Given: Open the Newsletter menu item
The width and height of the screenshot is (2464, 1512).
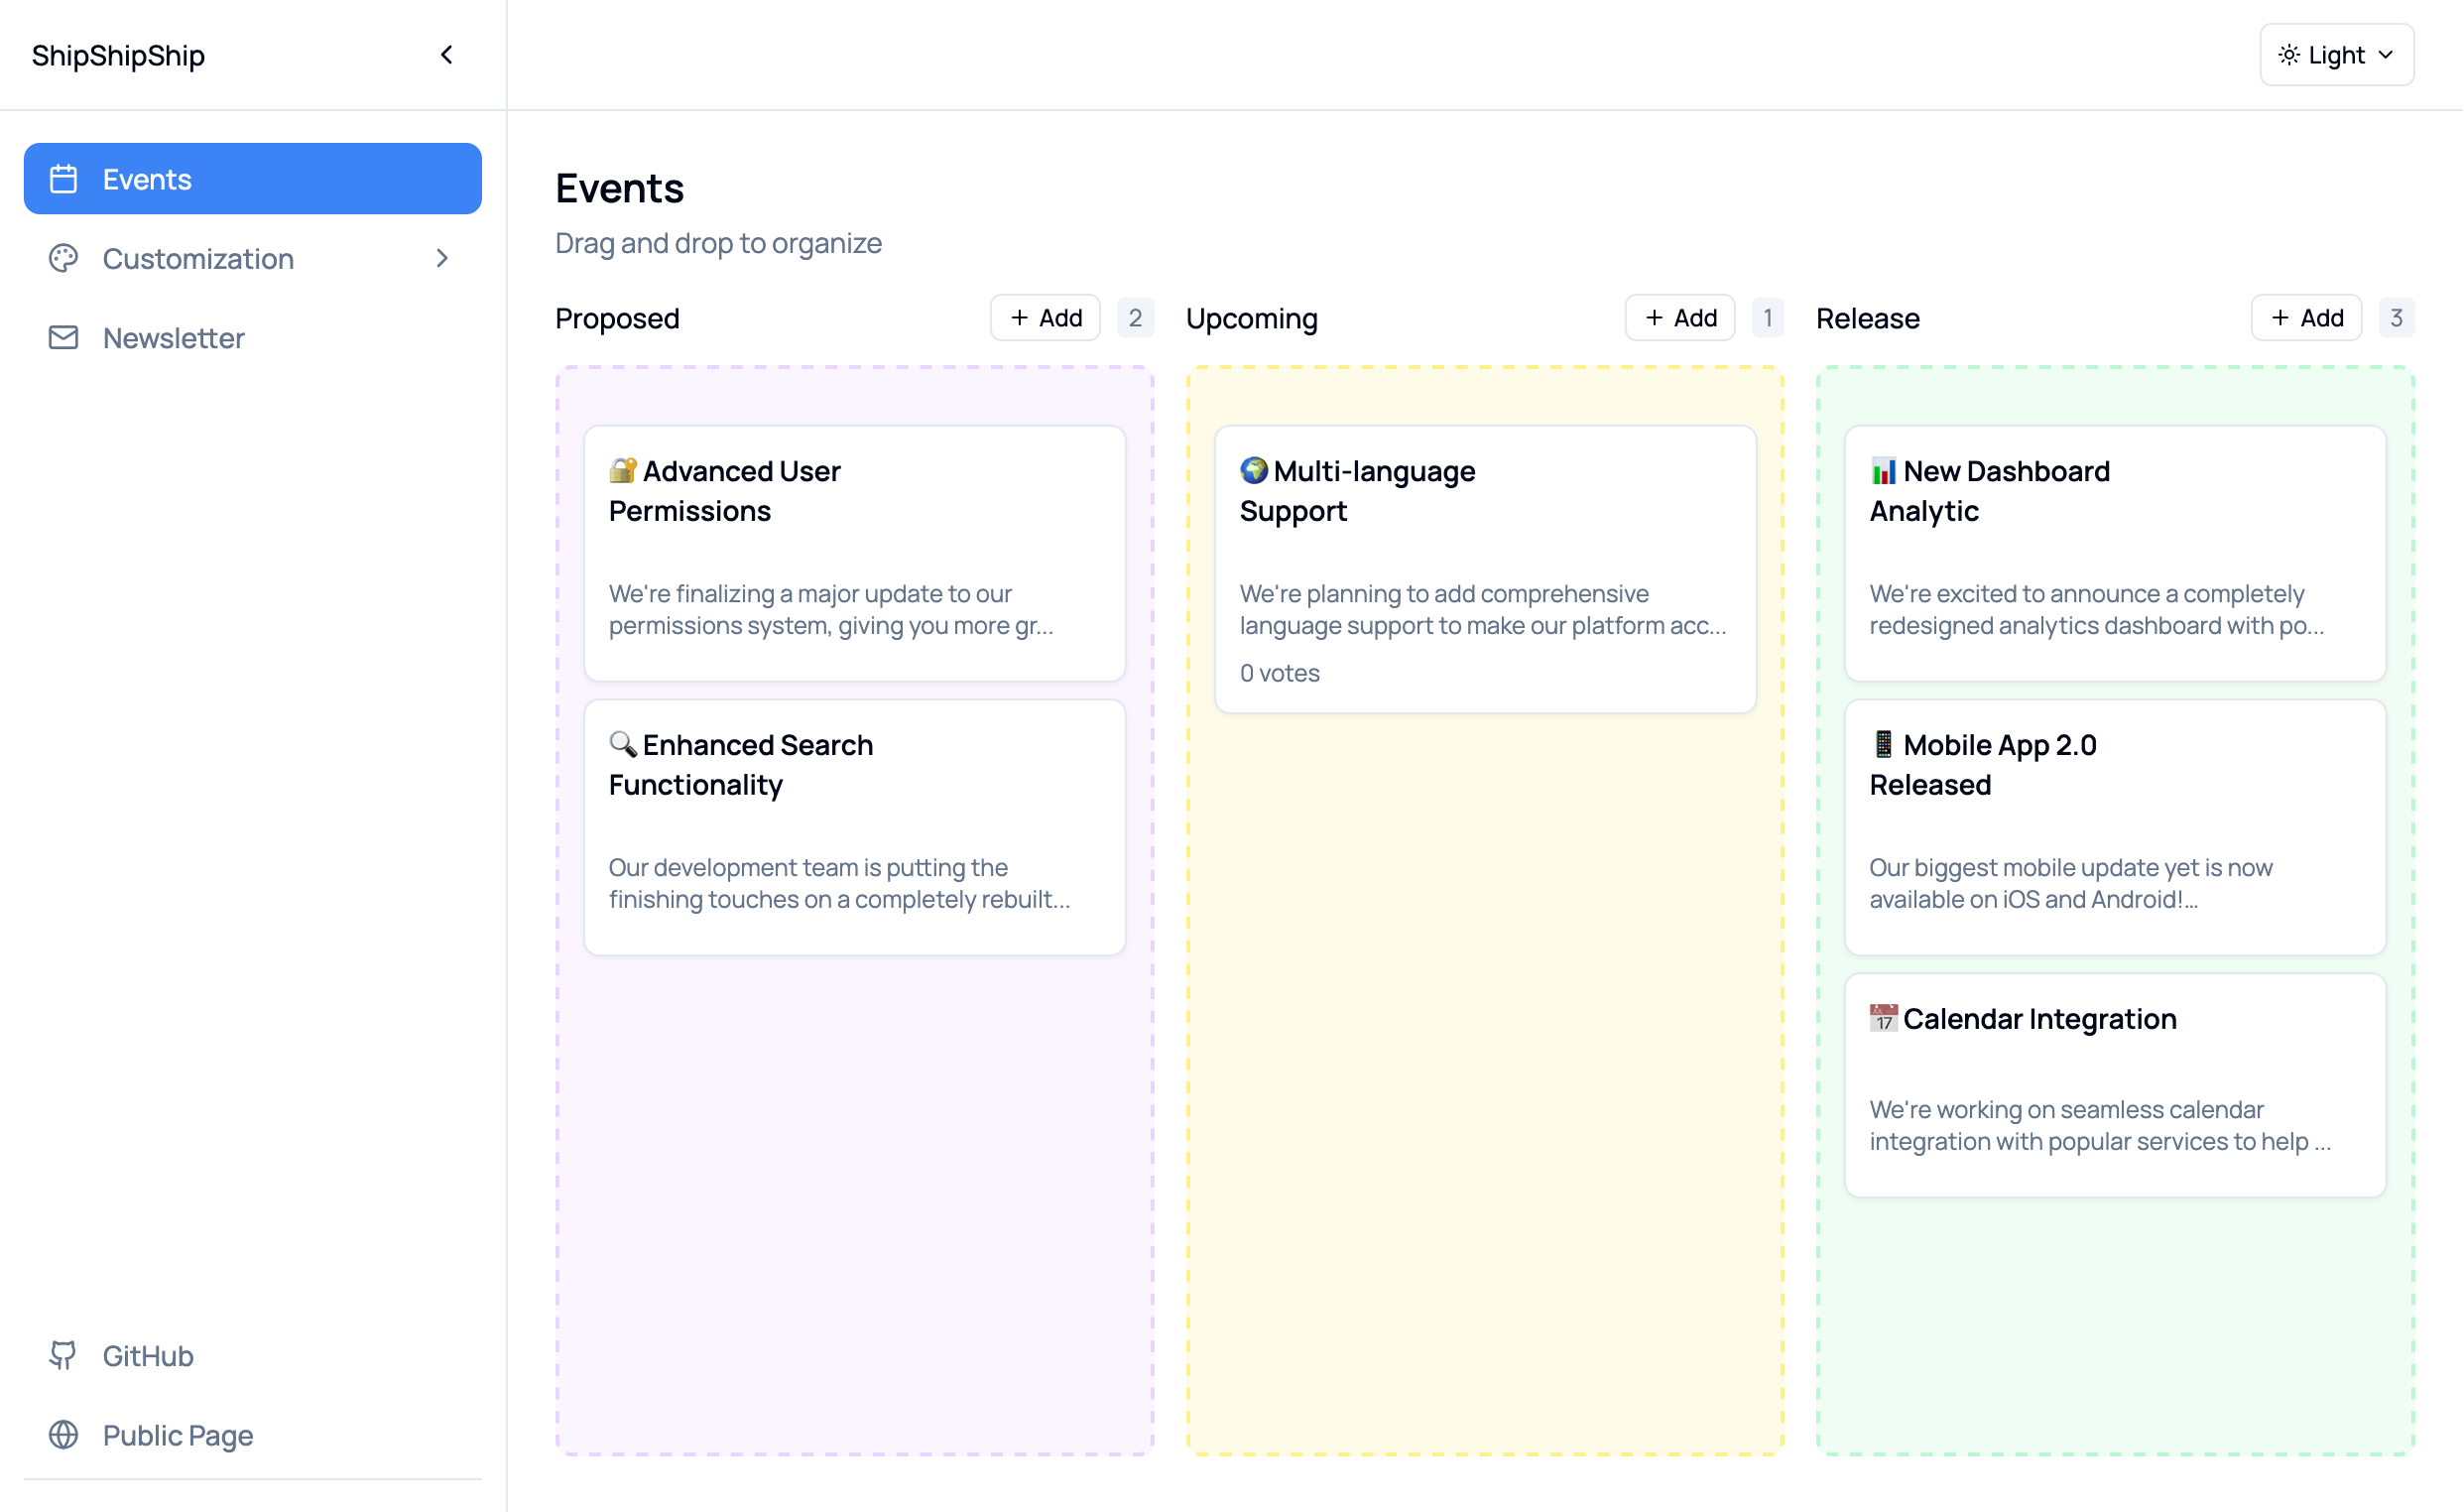Looking at the screenshot, I should click(x=173, y=338).
